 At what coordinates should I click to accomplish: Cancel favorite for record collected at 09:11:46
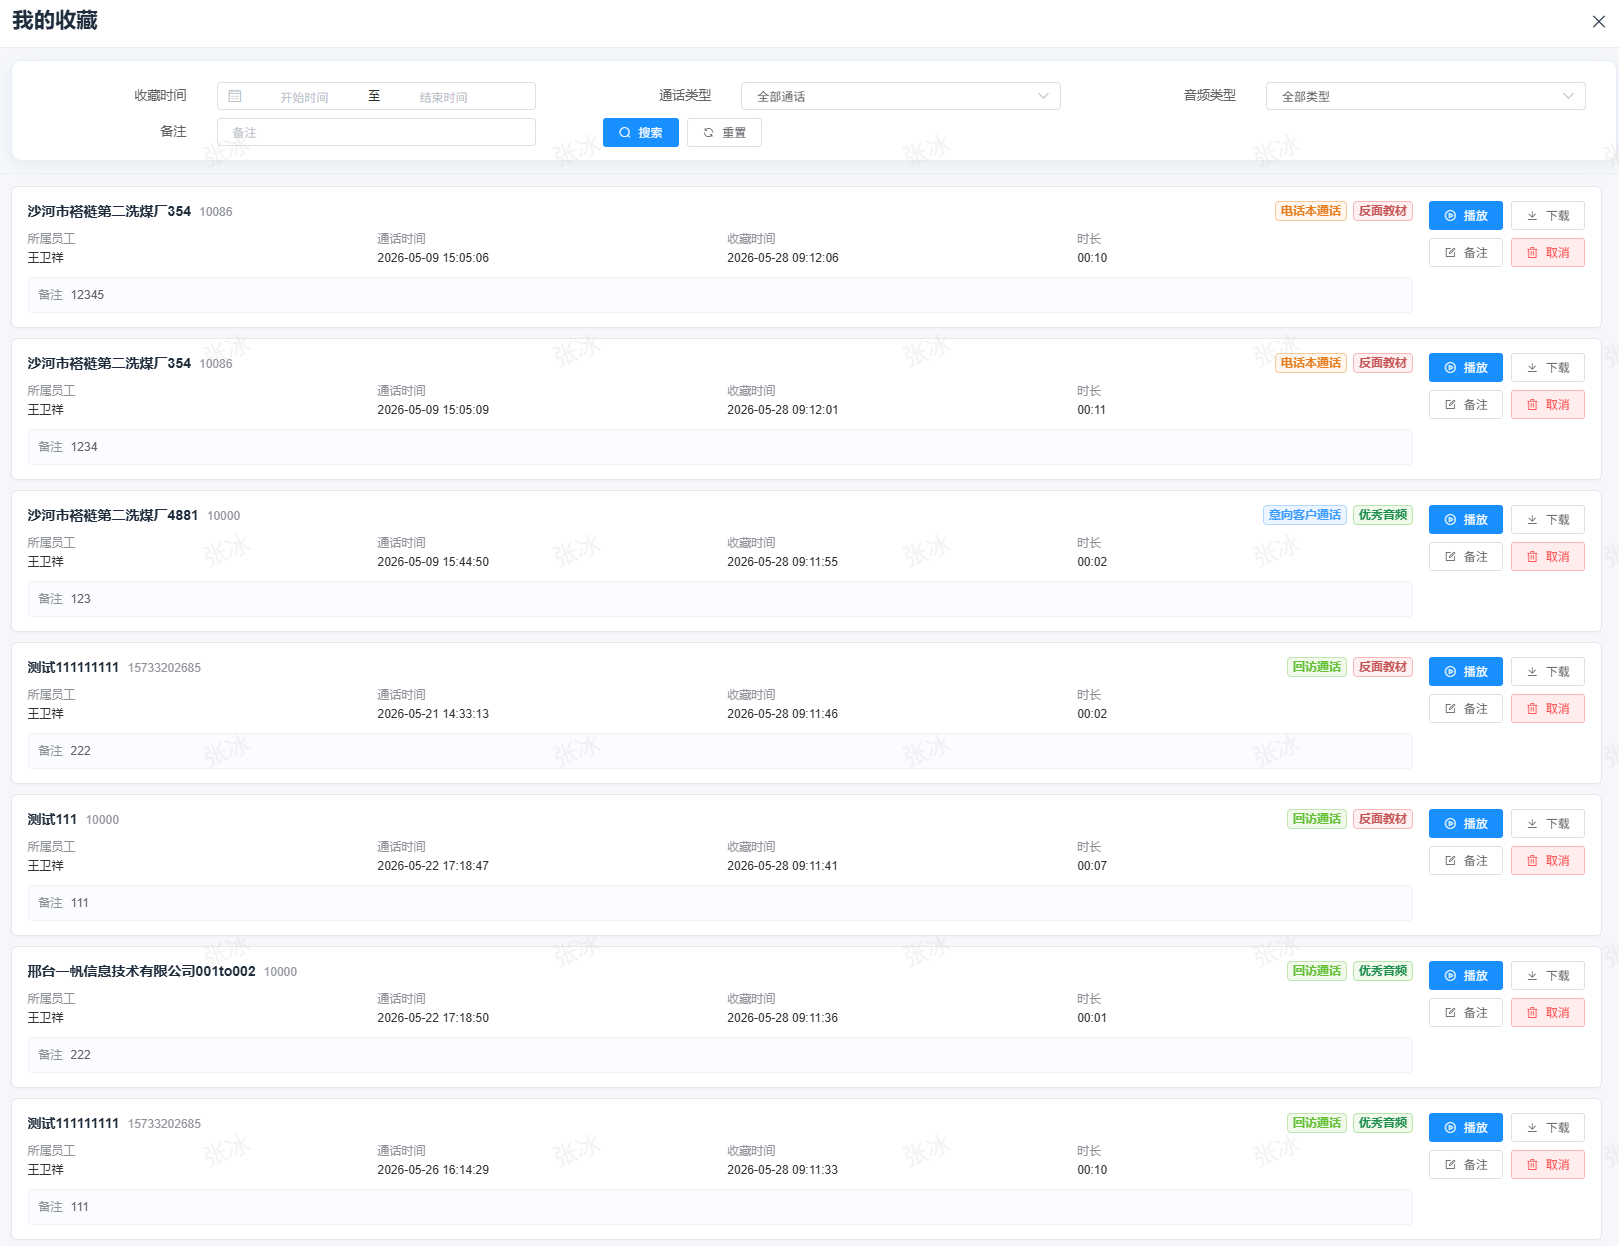1547,708
